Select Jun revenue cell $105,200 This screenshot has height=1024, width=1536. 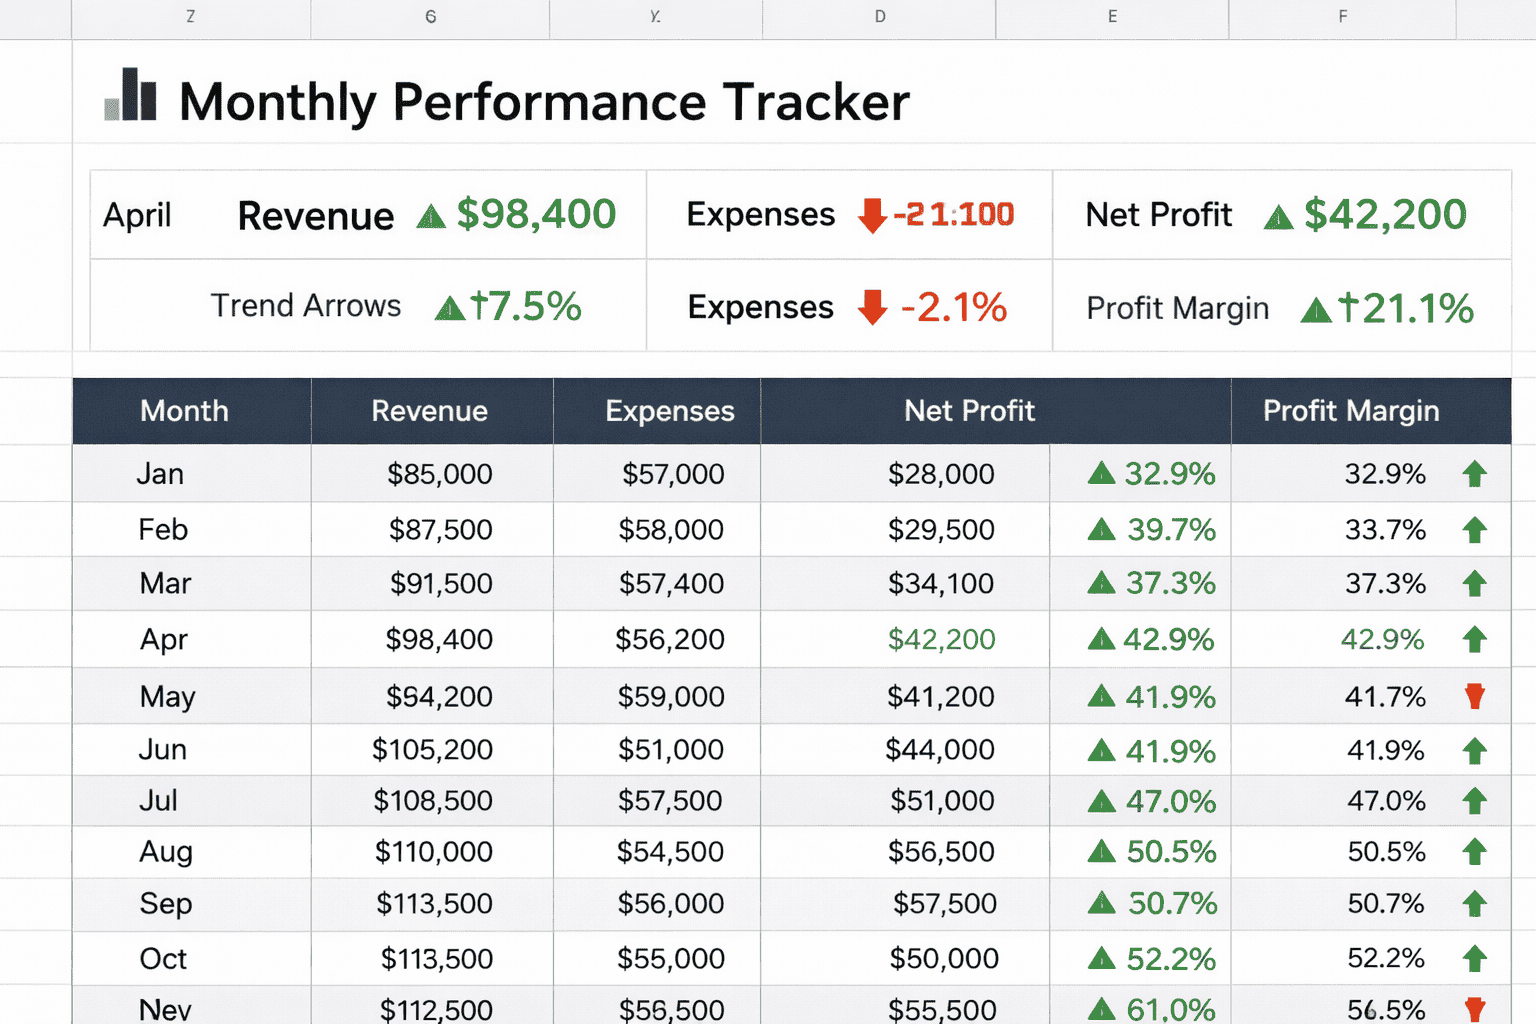point(432,750)
